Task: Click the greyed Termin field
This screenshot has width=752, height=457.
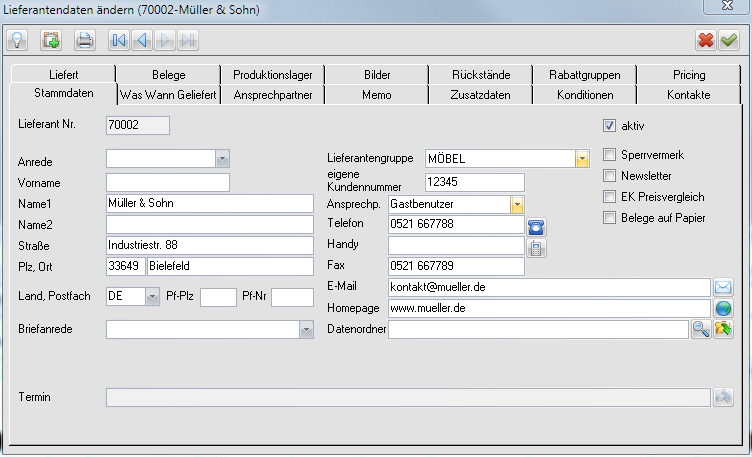Action: point(408,398)
